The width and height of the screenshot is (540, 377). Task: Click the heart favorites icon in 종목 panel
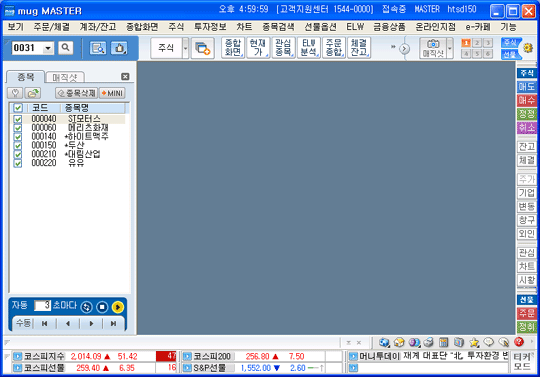point(15,93)
